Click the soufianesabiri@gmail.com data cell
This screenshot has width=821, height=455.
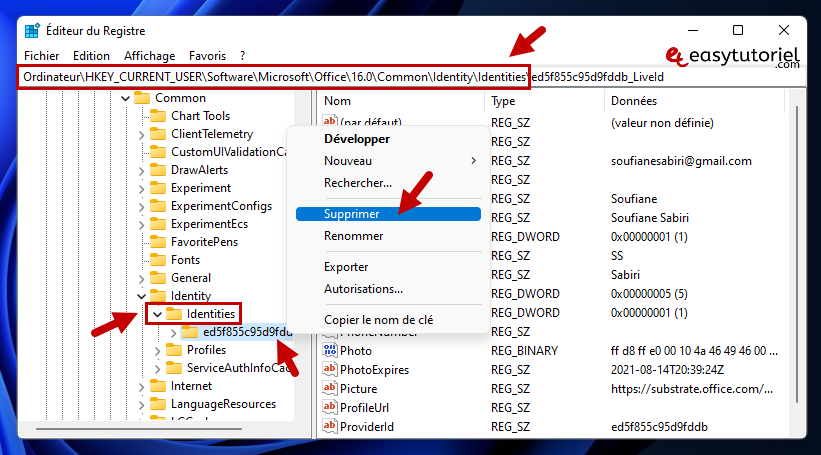click(681, 161)
